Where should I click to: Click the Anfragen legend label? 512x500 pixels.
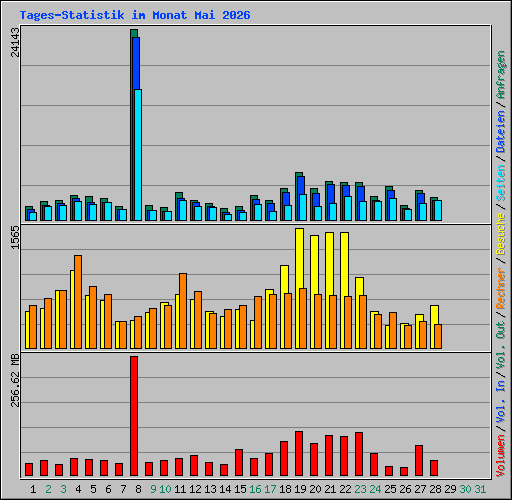point(501,75)
